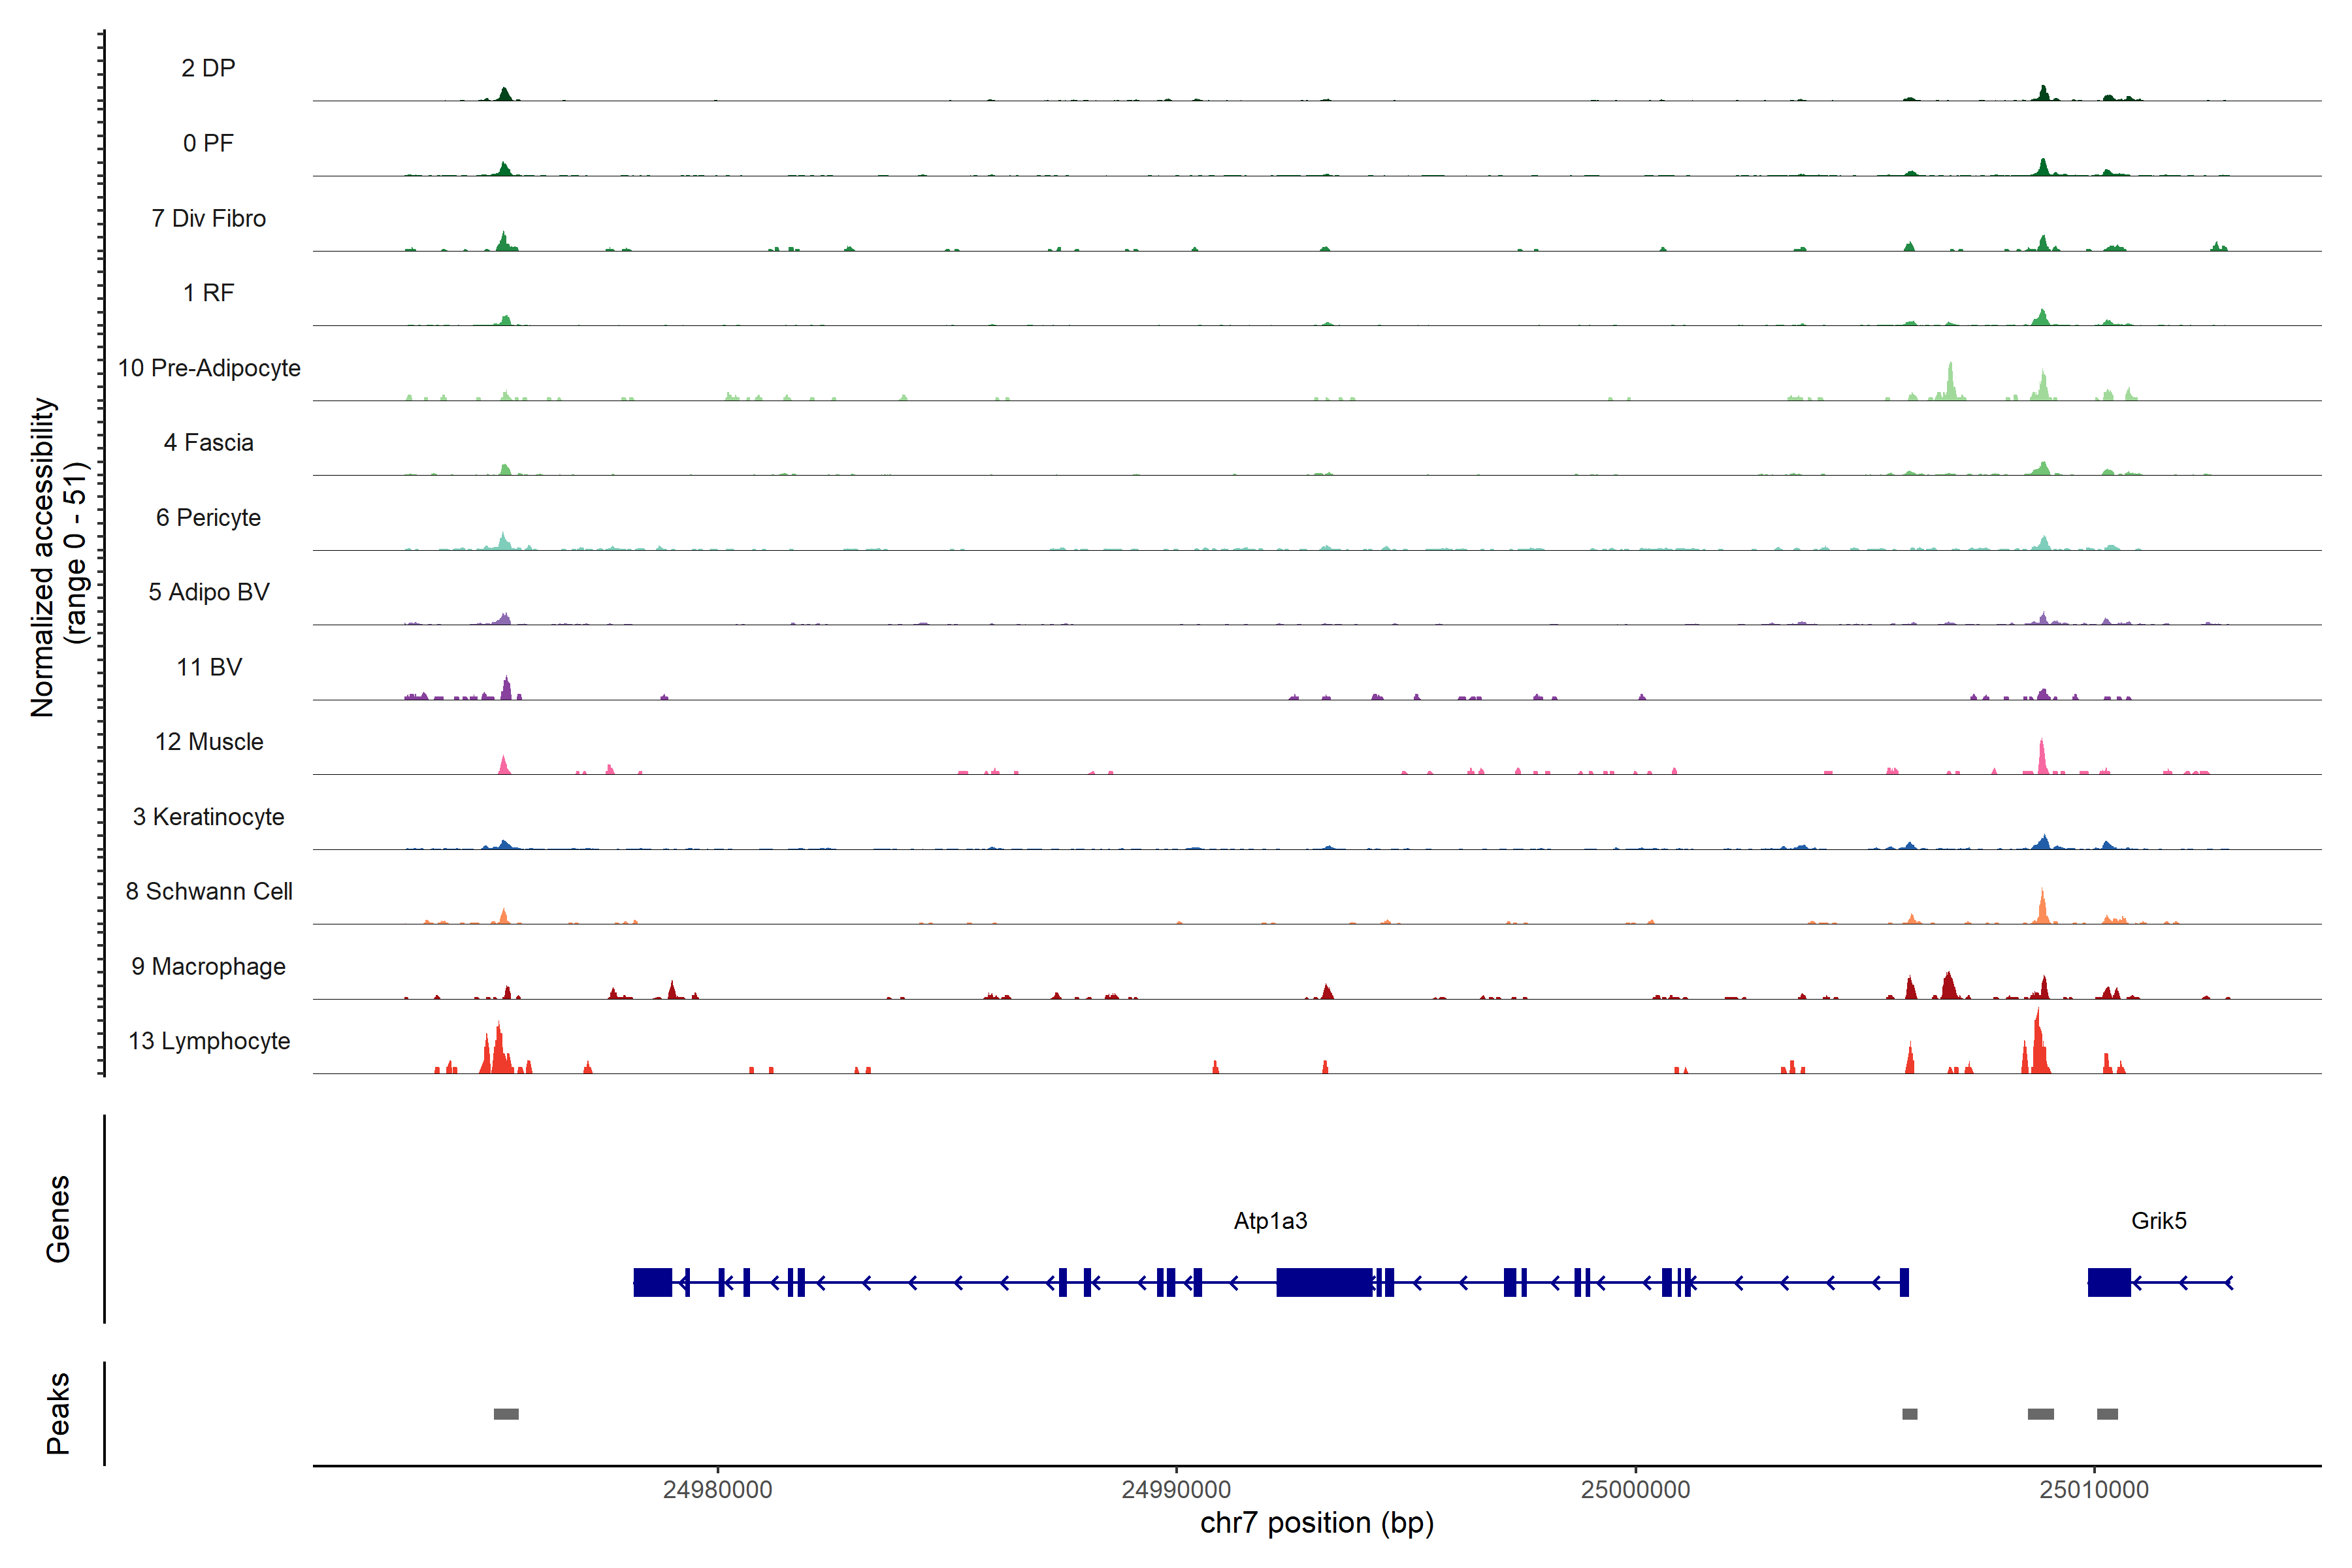The width and height of the screenshot is (2352, 1568).
Task: Click the large Atp1a3 middle exon block
Action: [x=1324, y=1282]
